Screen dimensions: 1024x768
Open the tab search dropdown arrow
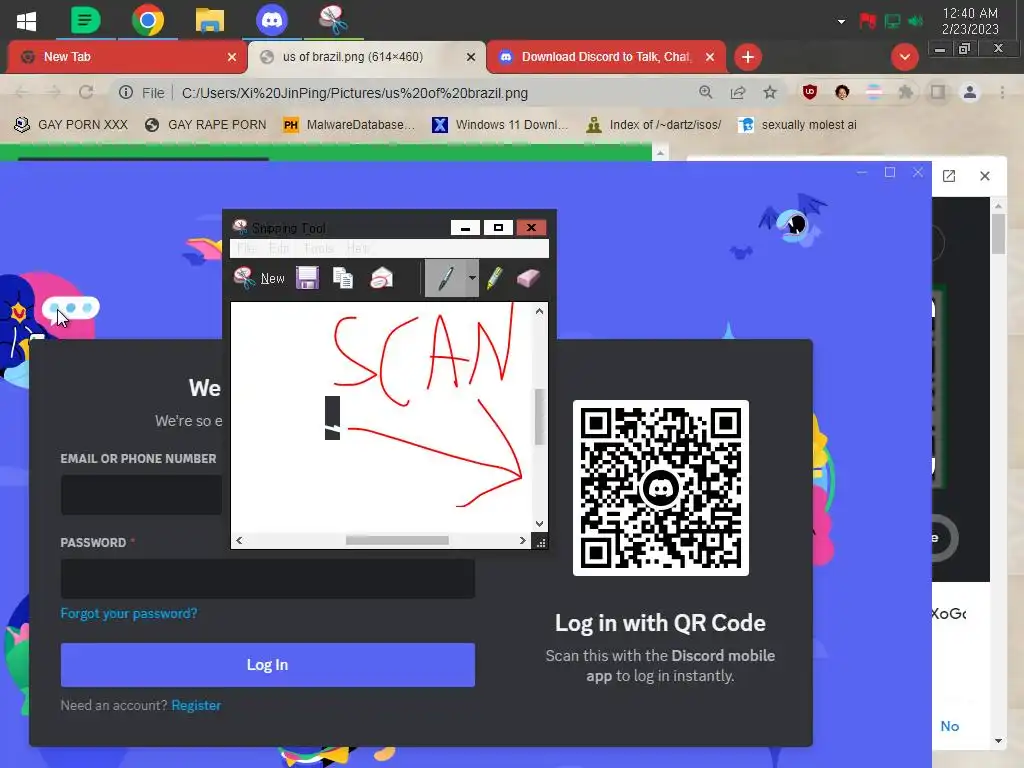(904, 57)
